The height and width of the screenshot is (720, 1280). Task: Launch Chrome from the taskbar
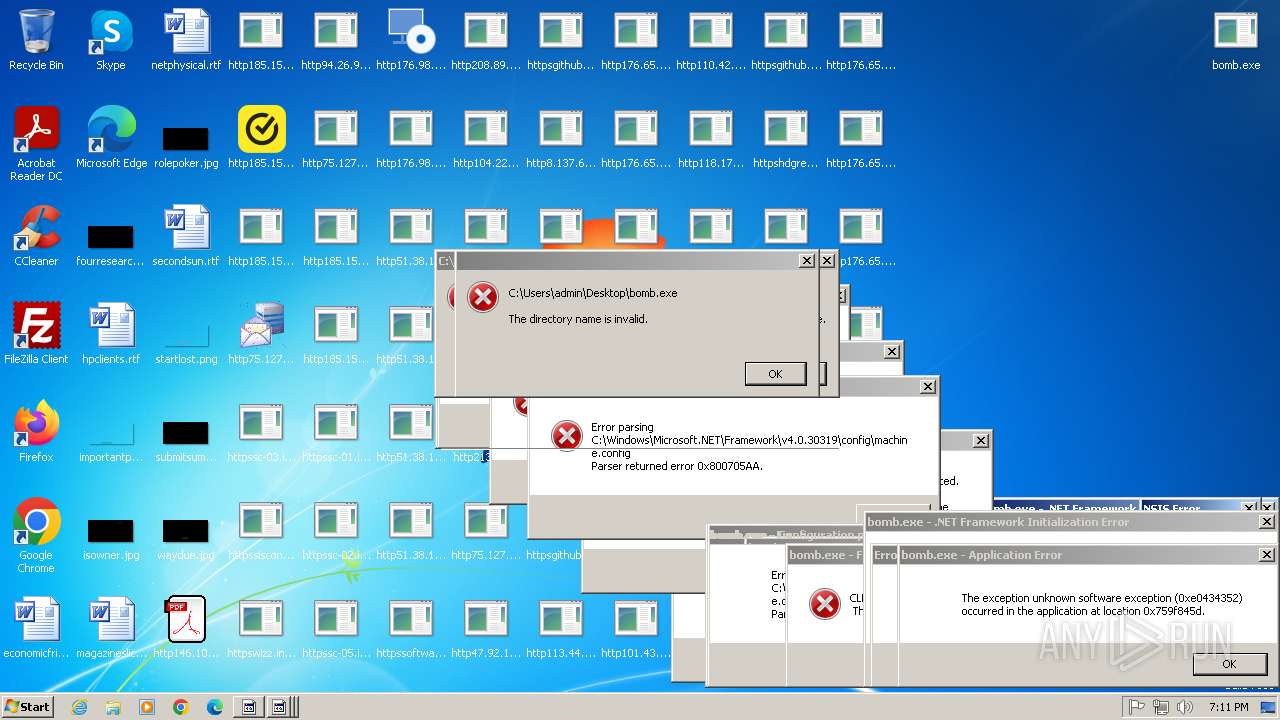[x=181, y=707]
